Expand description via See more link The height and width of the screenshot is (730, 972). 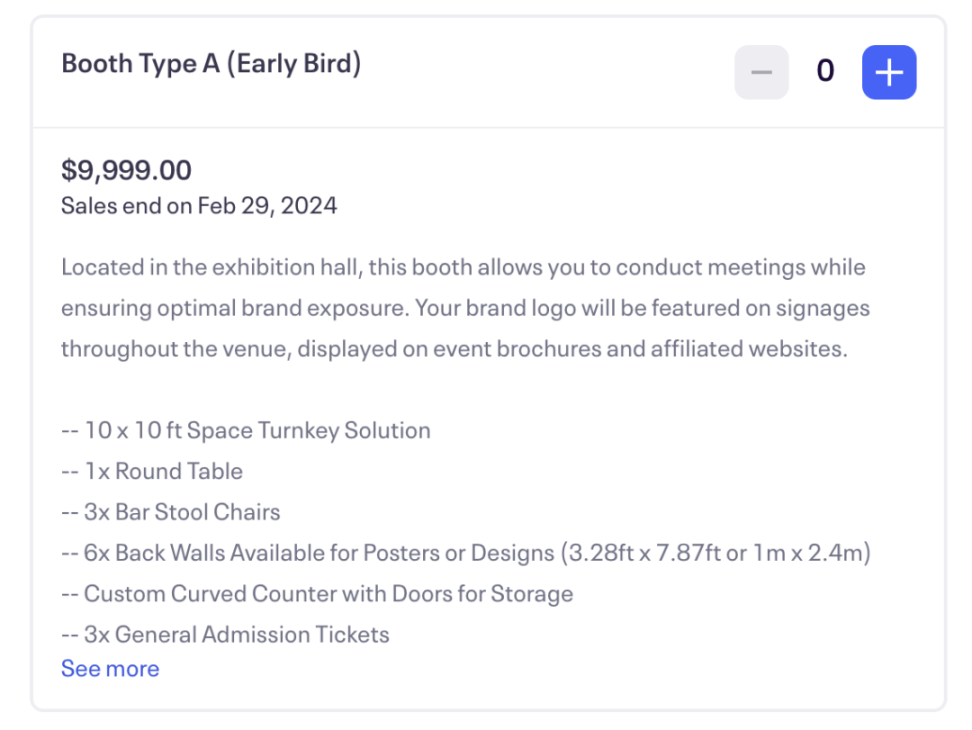(110, 668)
